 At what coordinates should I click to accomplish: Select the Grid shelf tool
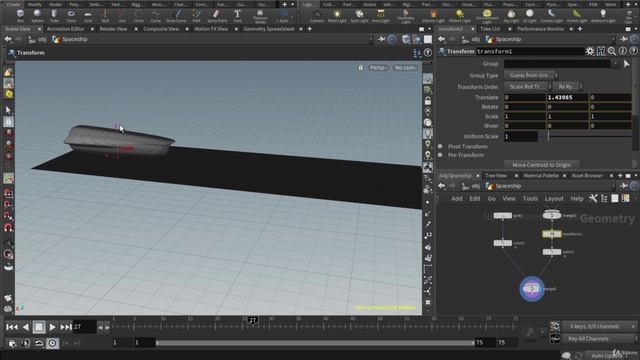tap(88, 16)
